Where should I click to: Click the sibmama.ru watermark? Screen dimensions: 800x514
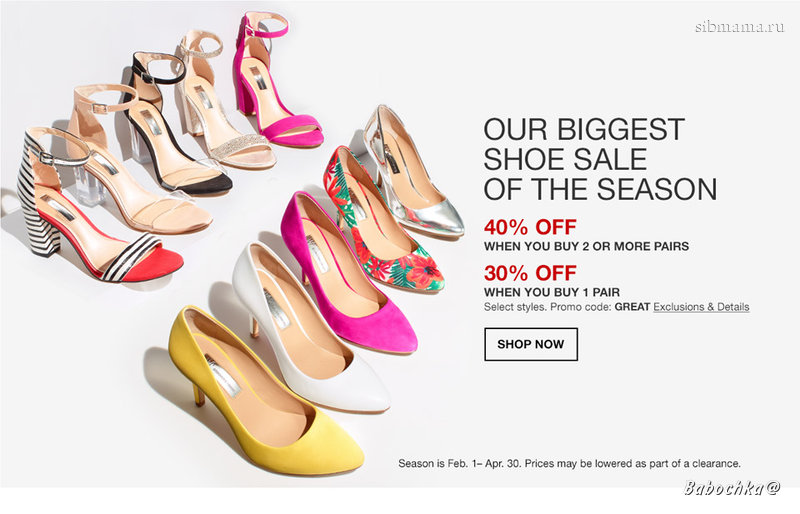[x=739, y=27]
